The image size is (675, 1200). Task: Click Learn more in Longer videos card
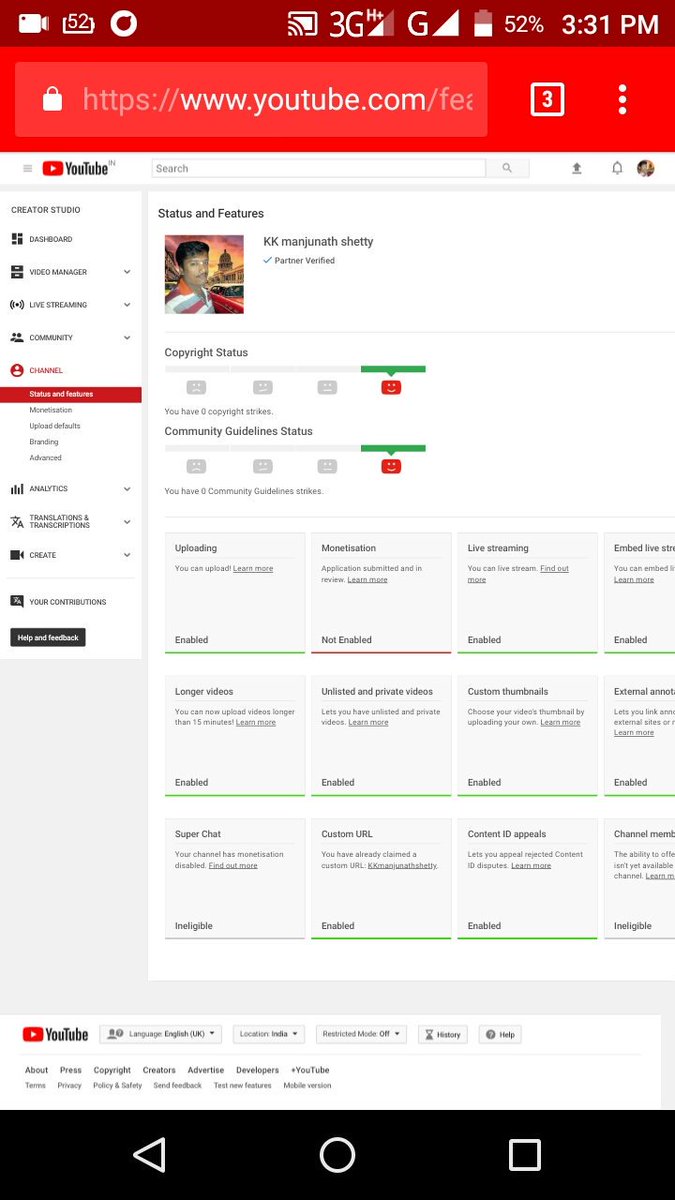coord(256,723)
